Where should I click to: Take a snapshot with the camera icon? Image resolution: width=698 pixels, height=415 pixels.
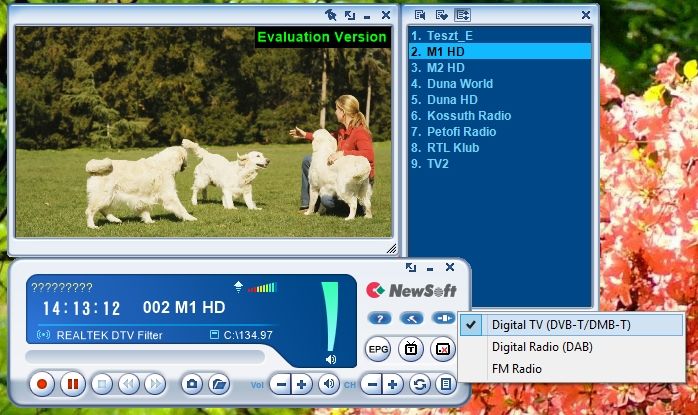pos(192,384)
